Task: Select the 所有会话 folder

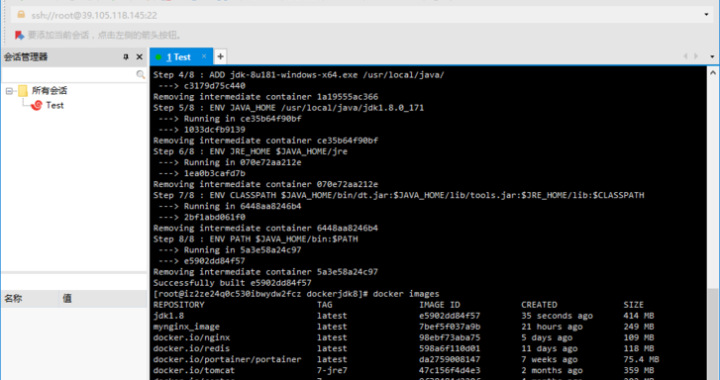Action: point(49,91)
